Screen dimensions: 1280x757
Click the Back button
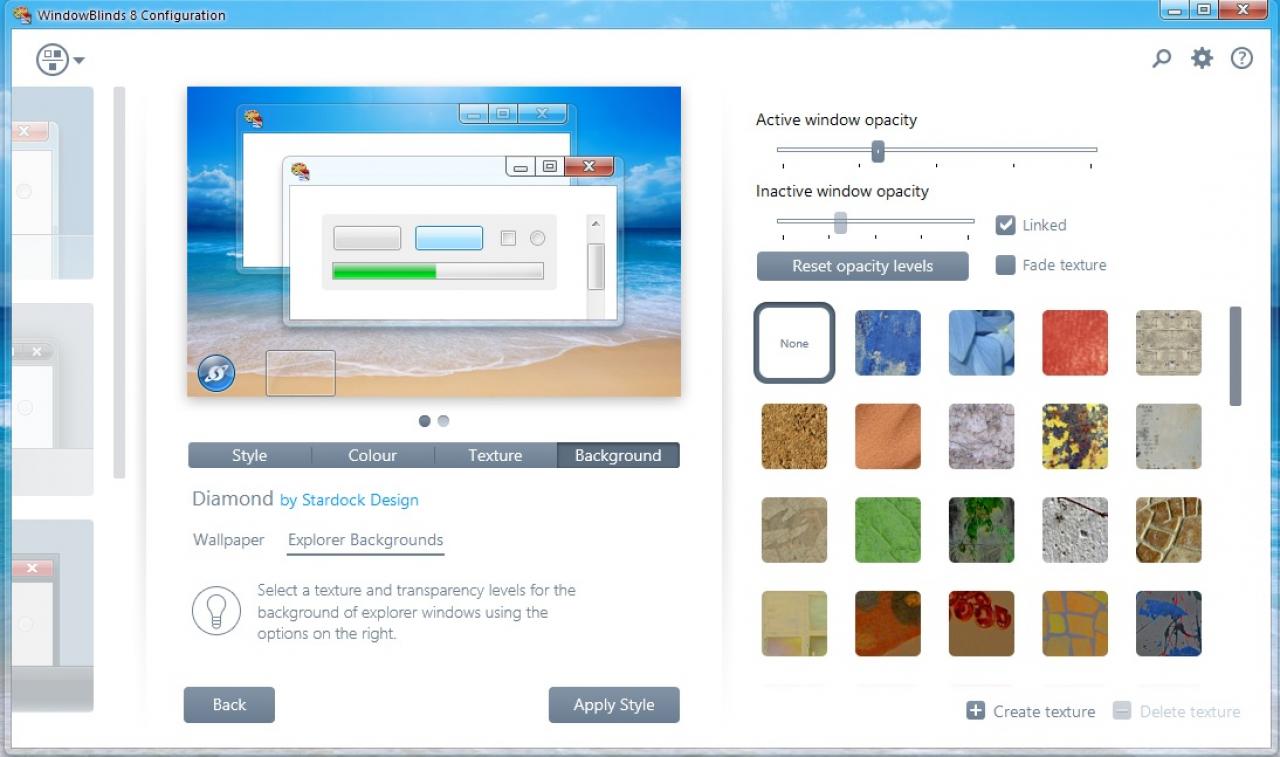coord(229,705)
